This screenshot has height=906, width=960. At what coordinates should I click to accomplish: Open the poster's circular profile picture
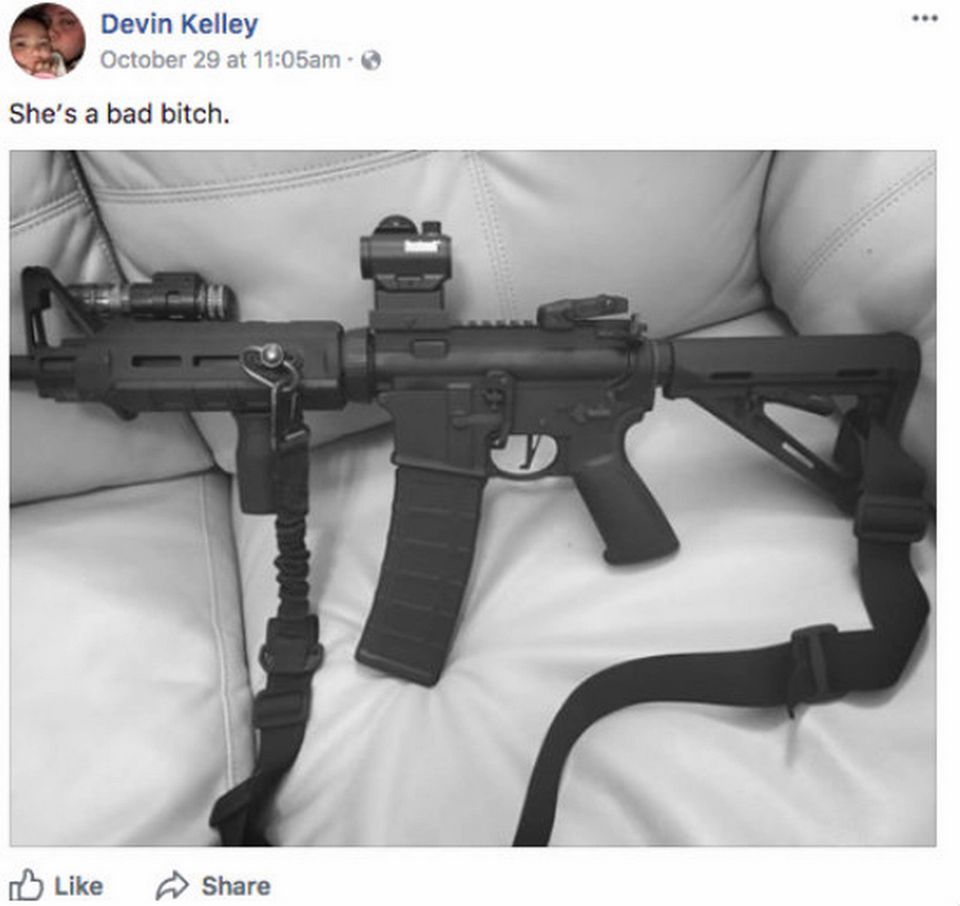pos(47,40)
